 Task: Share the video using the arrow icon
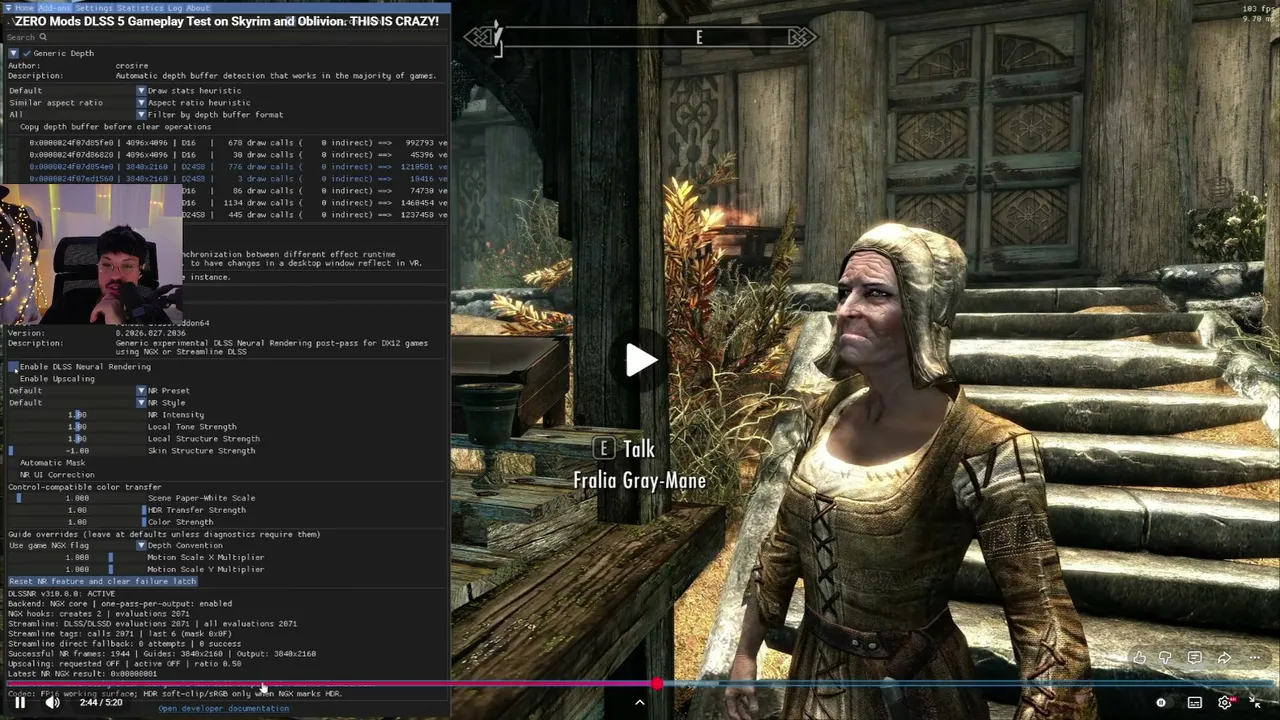(x=1224, y=658)
